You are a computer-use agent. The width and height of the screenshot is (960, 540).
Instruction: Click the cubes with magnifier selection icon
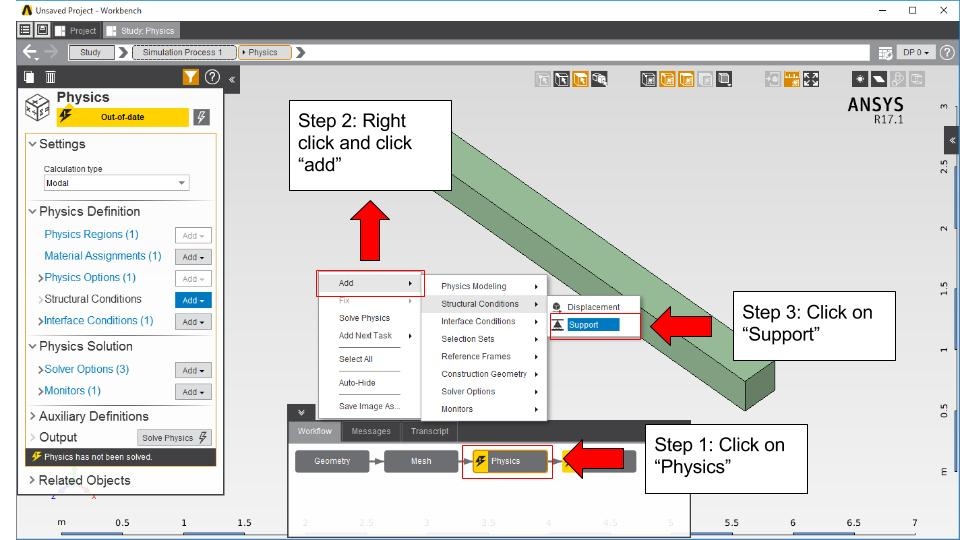(x=599, y=79)
